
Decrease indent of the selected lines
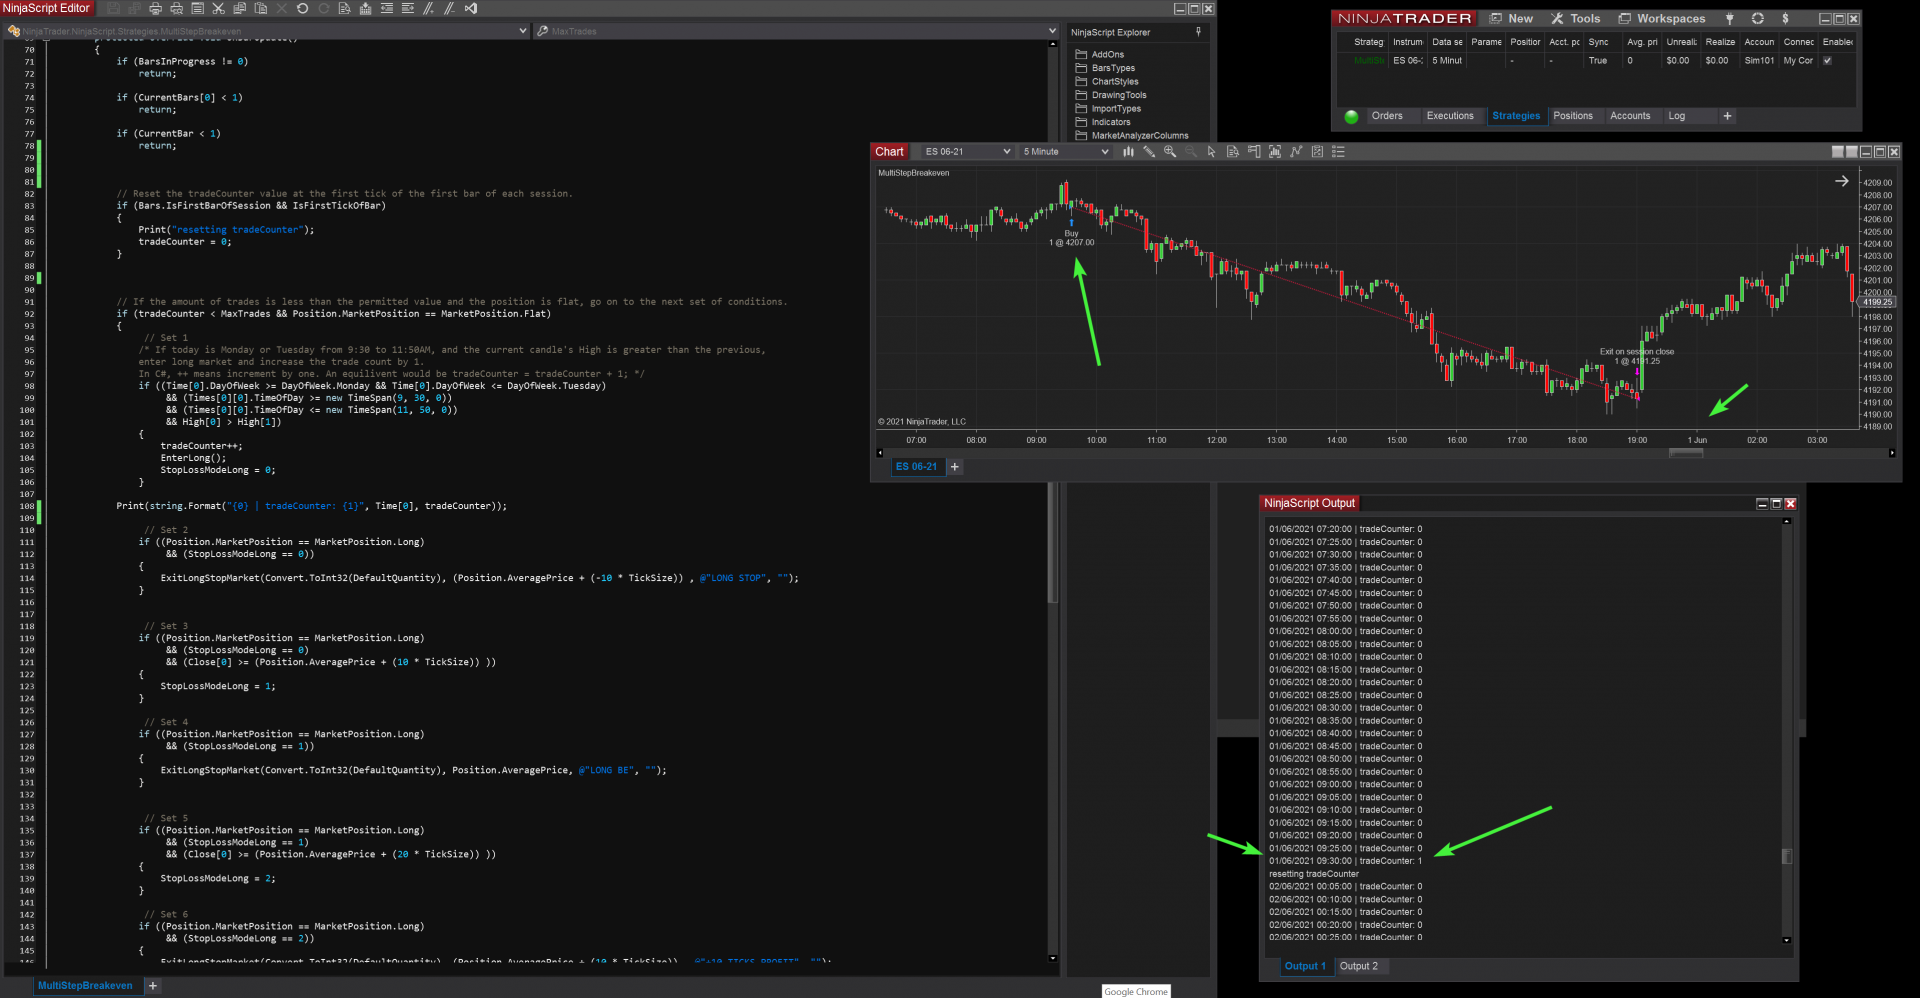click(x=386, y=9)
